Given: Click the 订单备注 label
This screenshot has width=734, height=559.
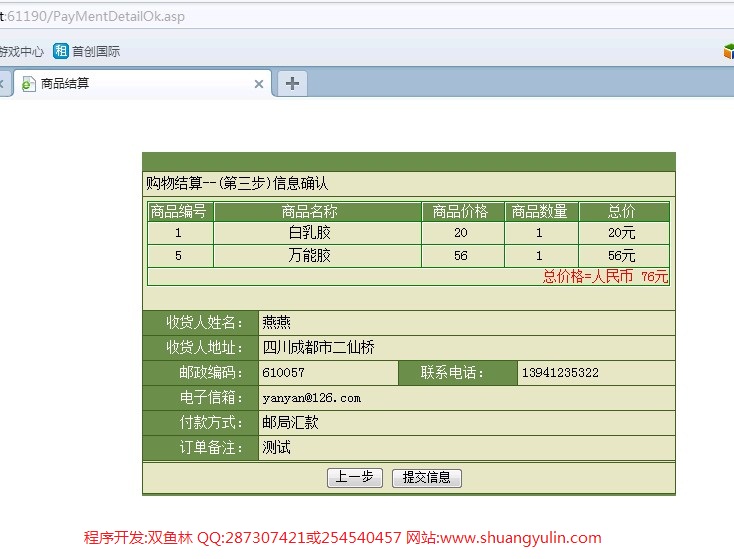Looking at the screenshot, I should click(x=212, y=448).
